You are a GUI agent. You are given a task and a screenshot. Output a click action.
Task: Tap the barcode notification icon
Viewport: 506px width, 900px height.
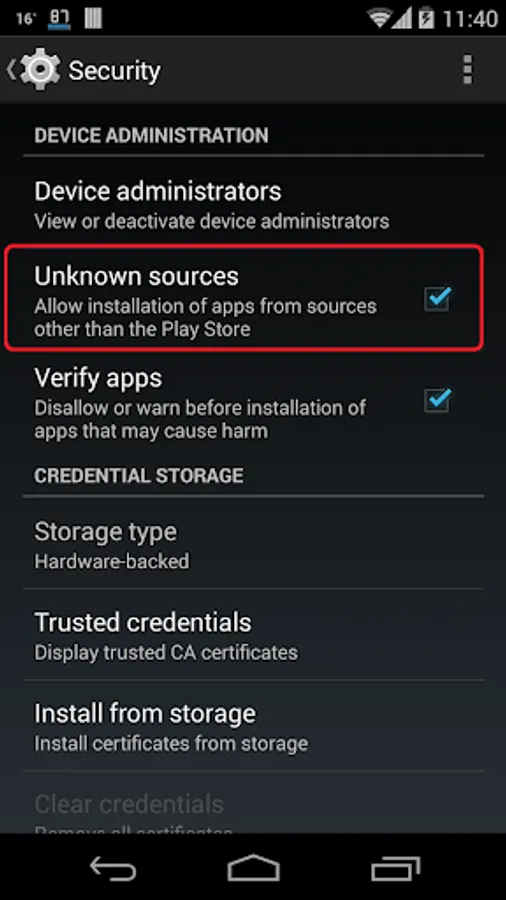[x=93, y=18]
